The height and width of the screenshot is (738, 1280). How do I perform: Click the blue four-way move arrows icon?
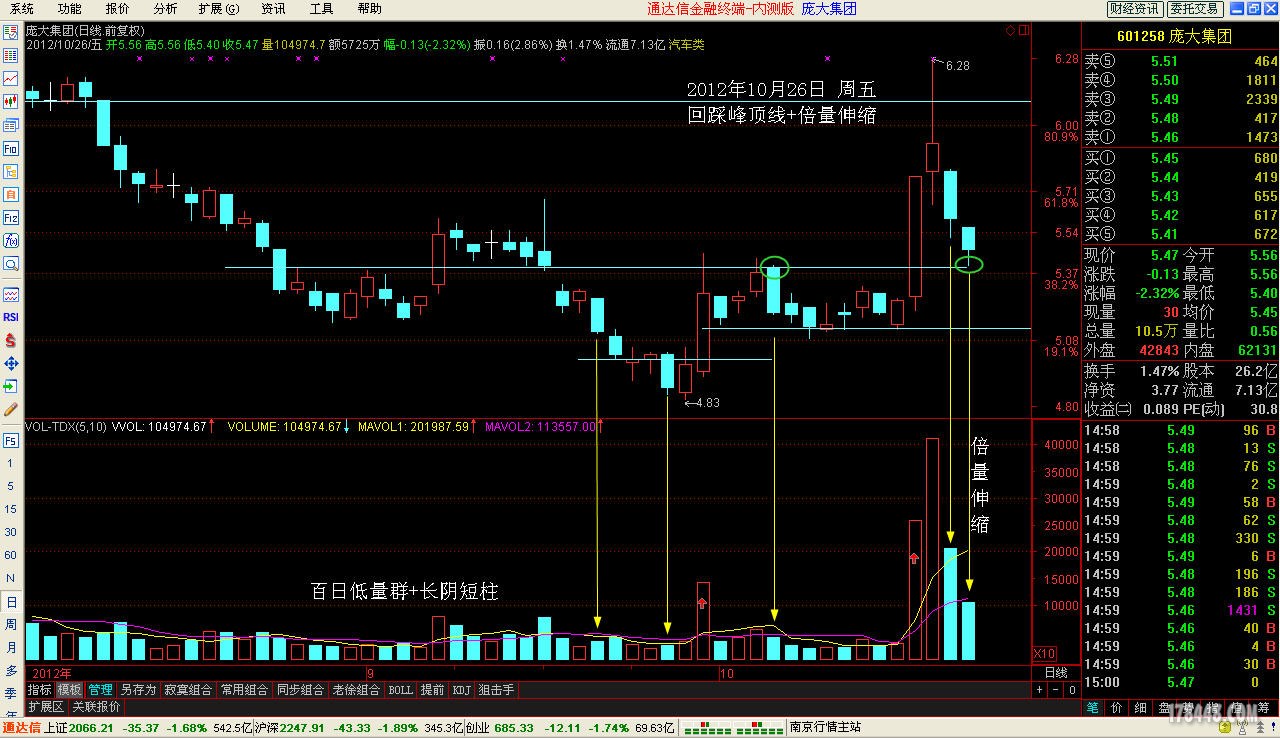(x=10, y=363)
